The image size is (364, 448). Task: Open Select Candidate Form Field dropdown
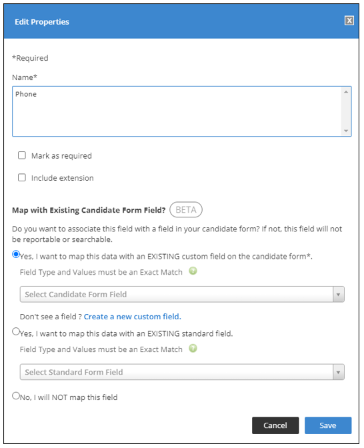tap(182, 294)
